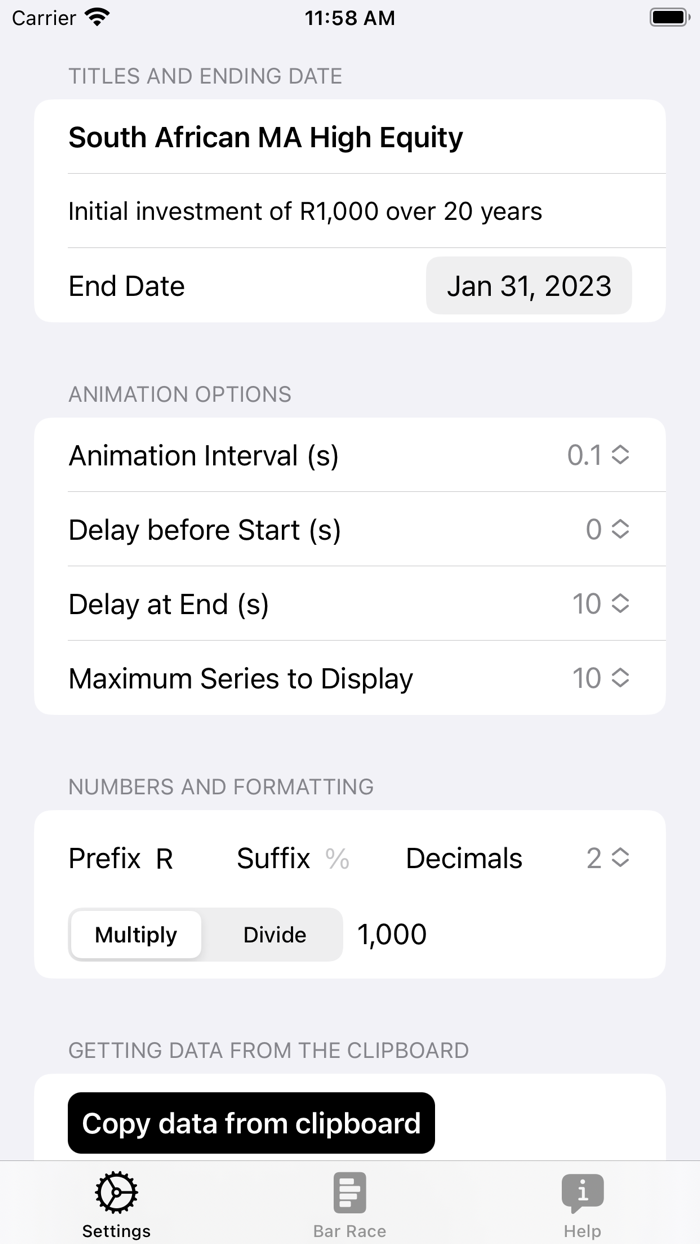Viewport: 700px width, 1244px height.
Task: Tap the Prefix field containing R
Action: click(x=165, y=859)
